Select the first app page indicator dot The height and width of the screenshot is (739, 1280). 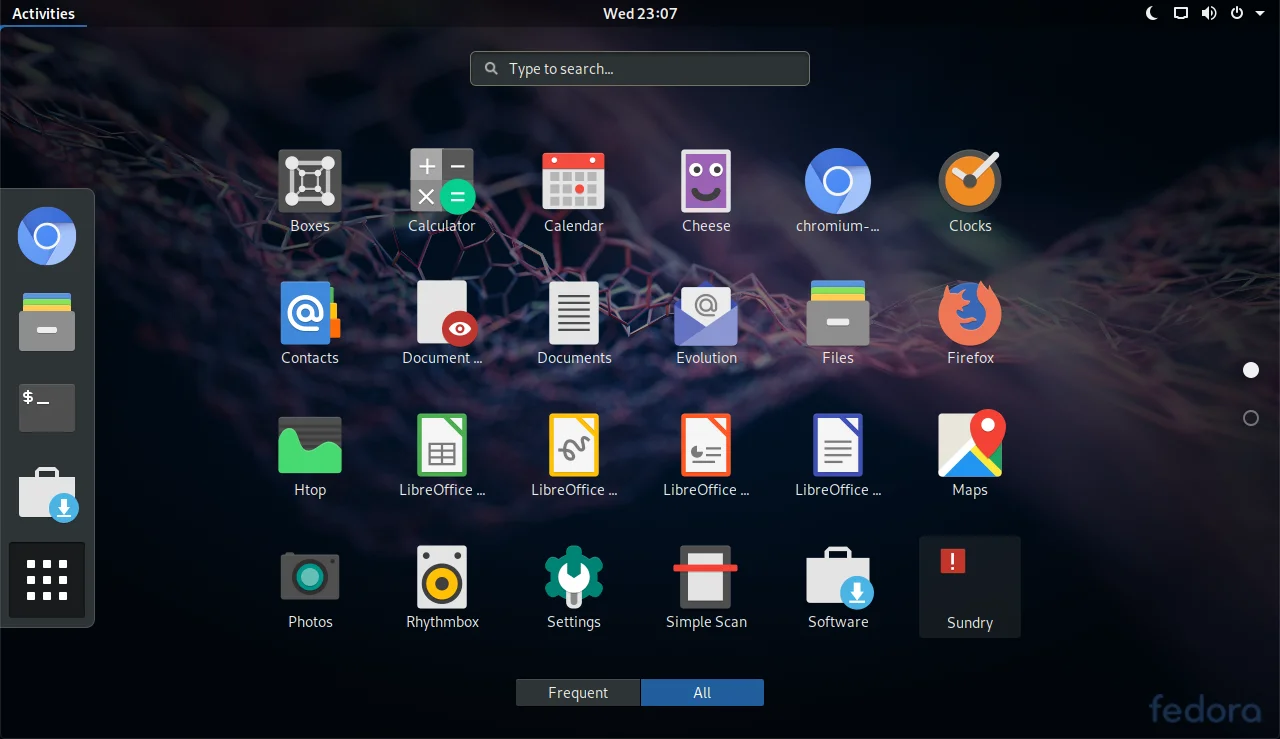tap(1250, 370)
